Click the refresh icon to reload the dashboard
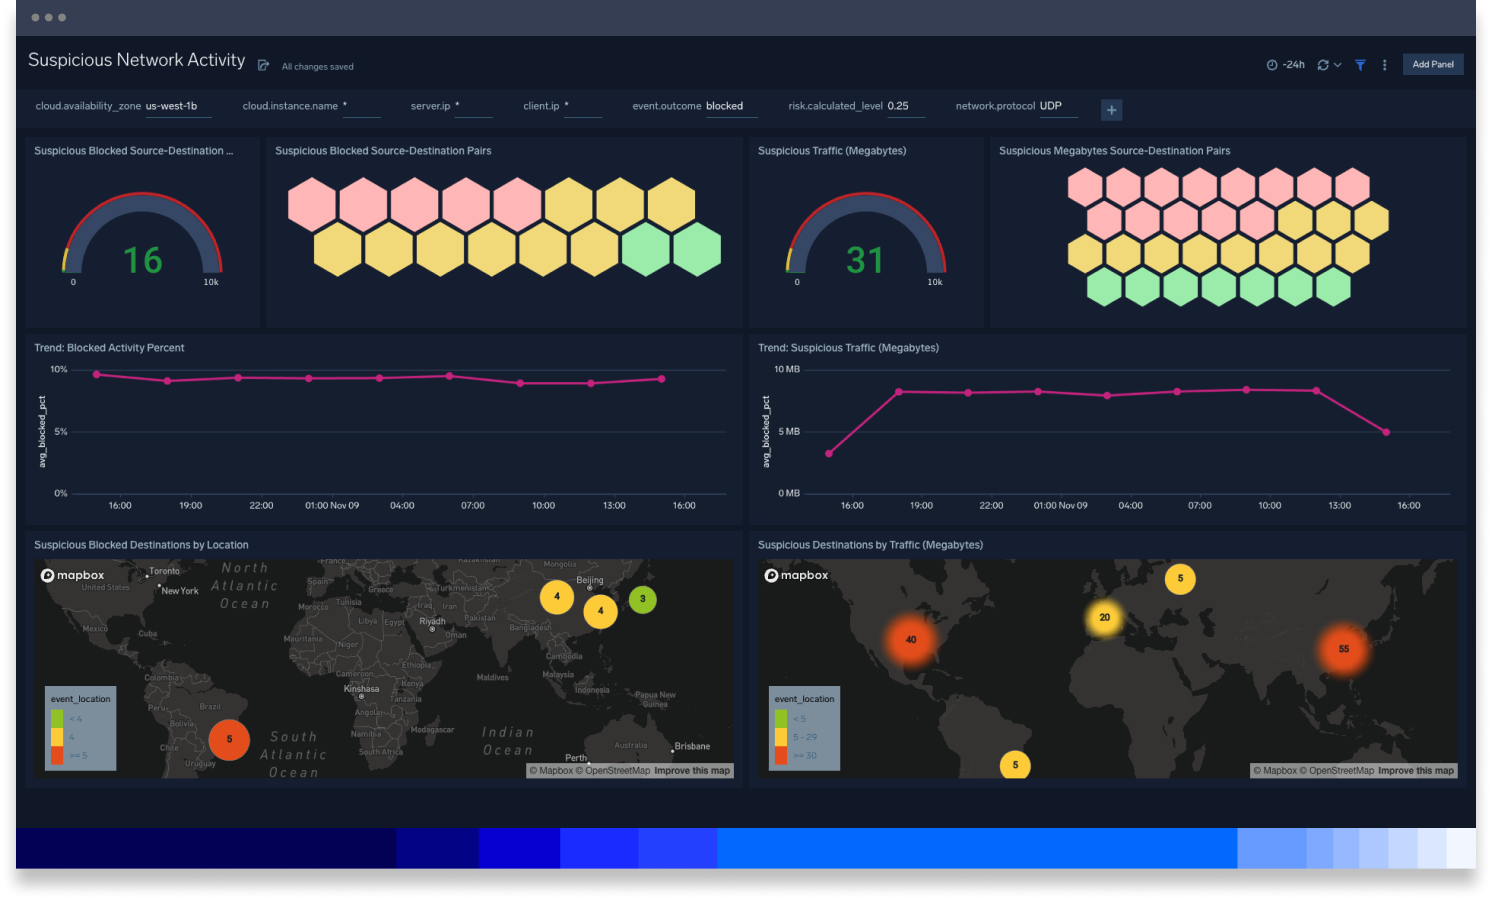Screen dimensions: 1492x901 point(1325,64)
